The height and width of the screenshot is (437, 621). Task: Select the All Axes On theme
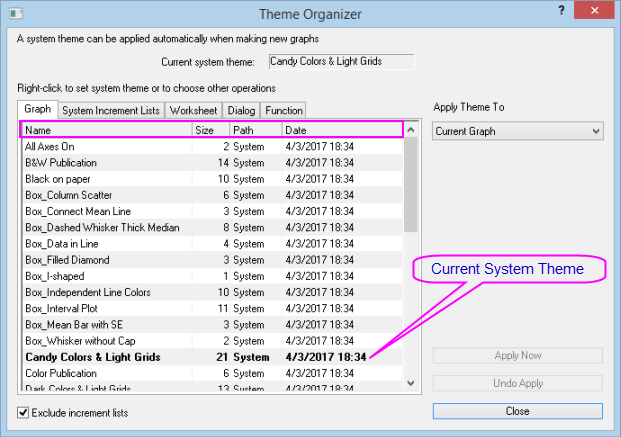click(50, 146)
